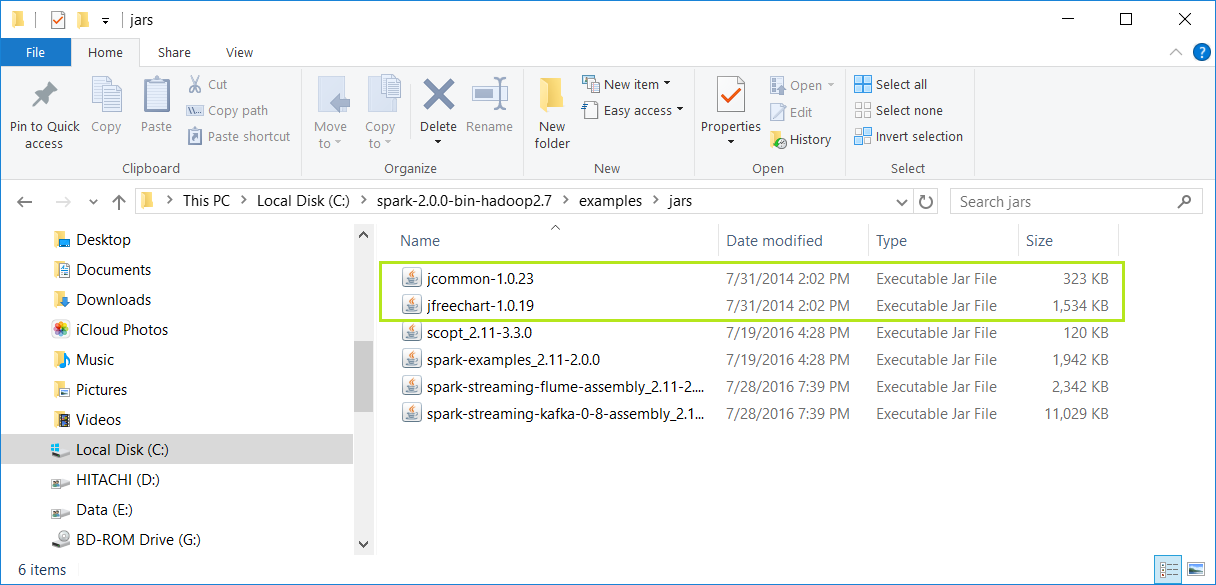Open the Open button dropdown

pos(831,86)
